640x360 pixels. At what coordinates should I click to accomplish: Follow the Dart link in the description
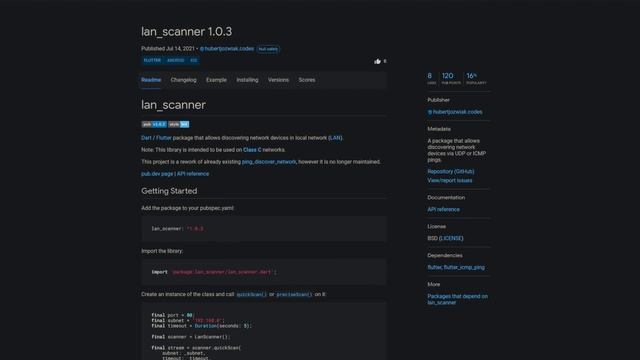pos(146,138)
